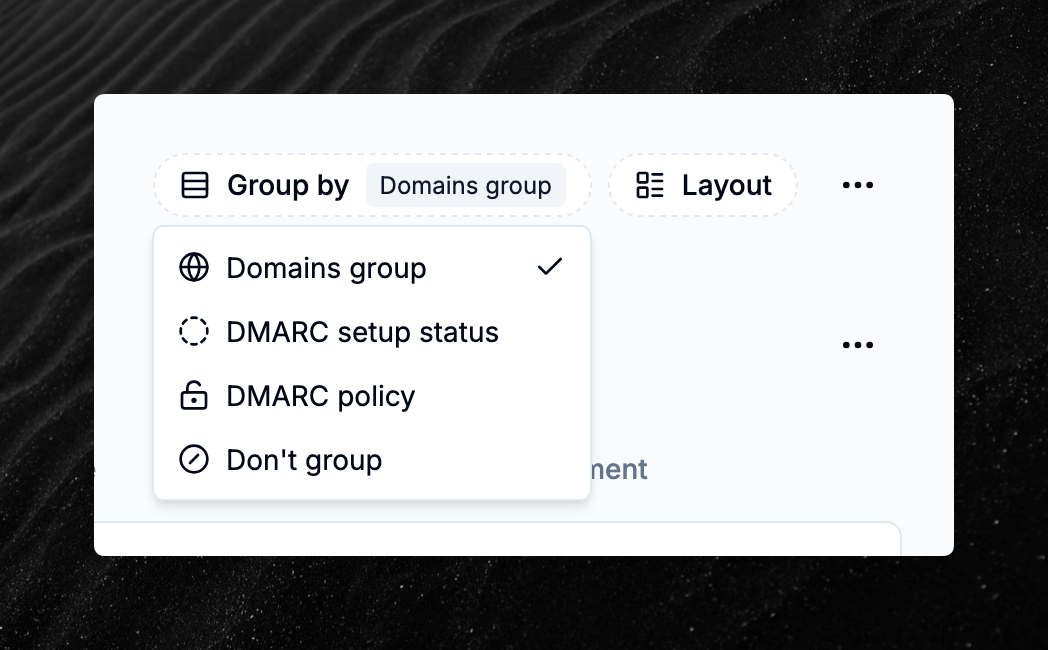Select the DMARC policy grouping option

coord(320,395)
